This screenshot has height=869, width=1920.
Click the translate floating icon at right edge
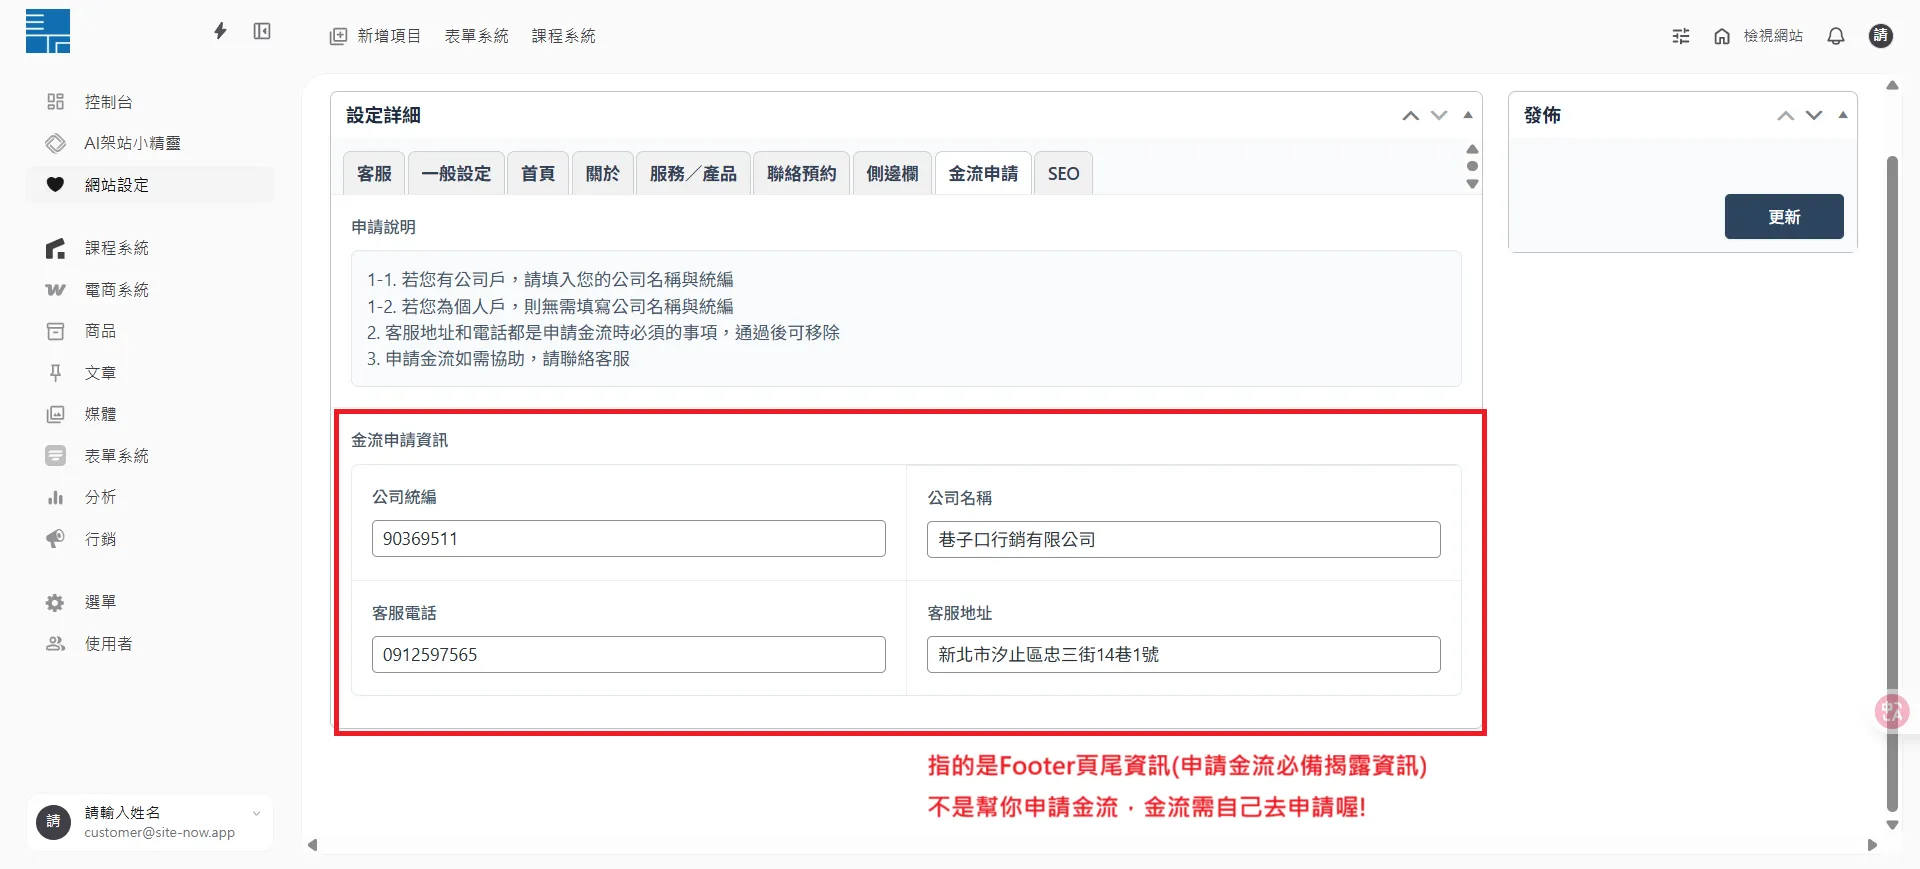1891,711
